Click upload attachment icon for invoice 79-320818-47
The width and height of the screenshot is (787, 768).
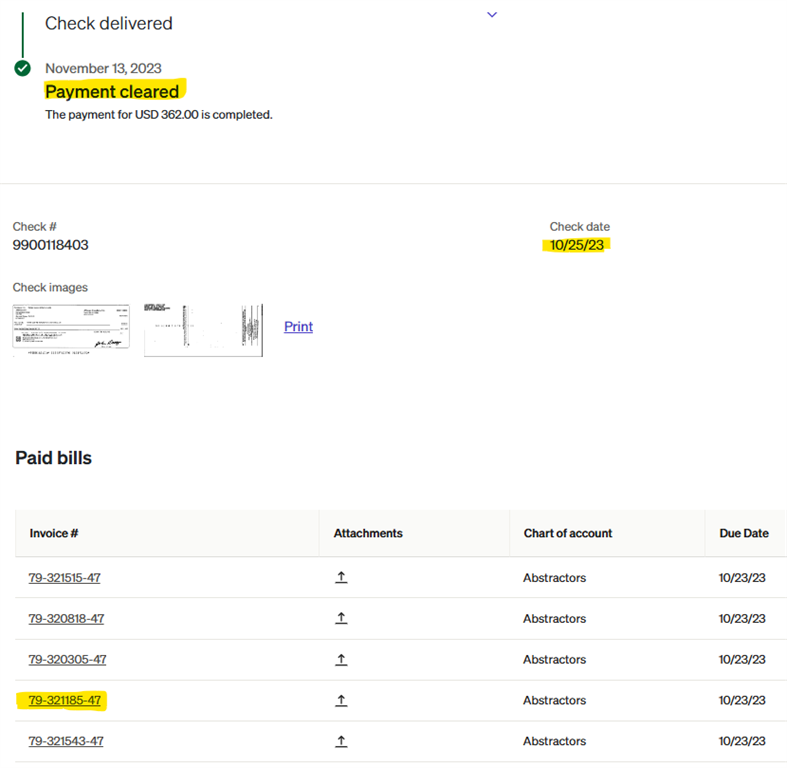coord(341,619)
